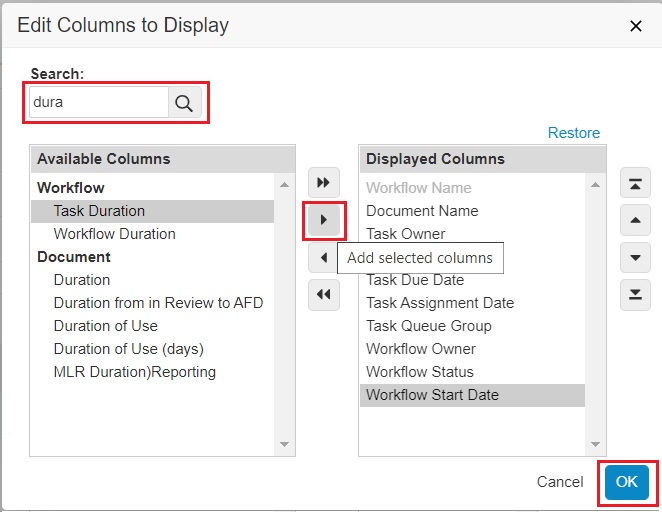Select Workflow Duration in Available Columns
The width and height of the screenshot is (662, 512).
[x=114, y=234]
